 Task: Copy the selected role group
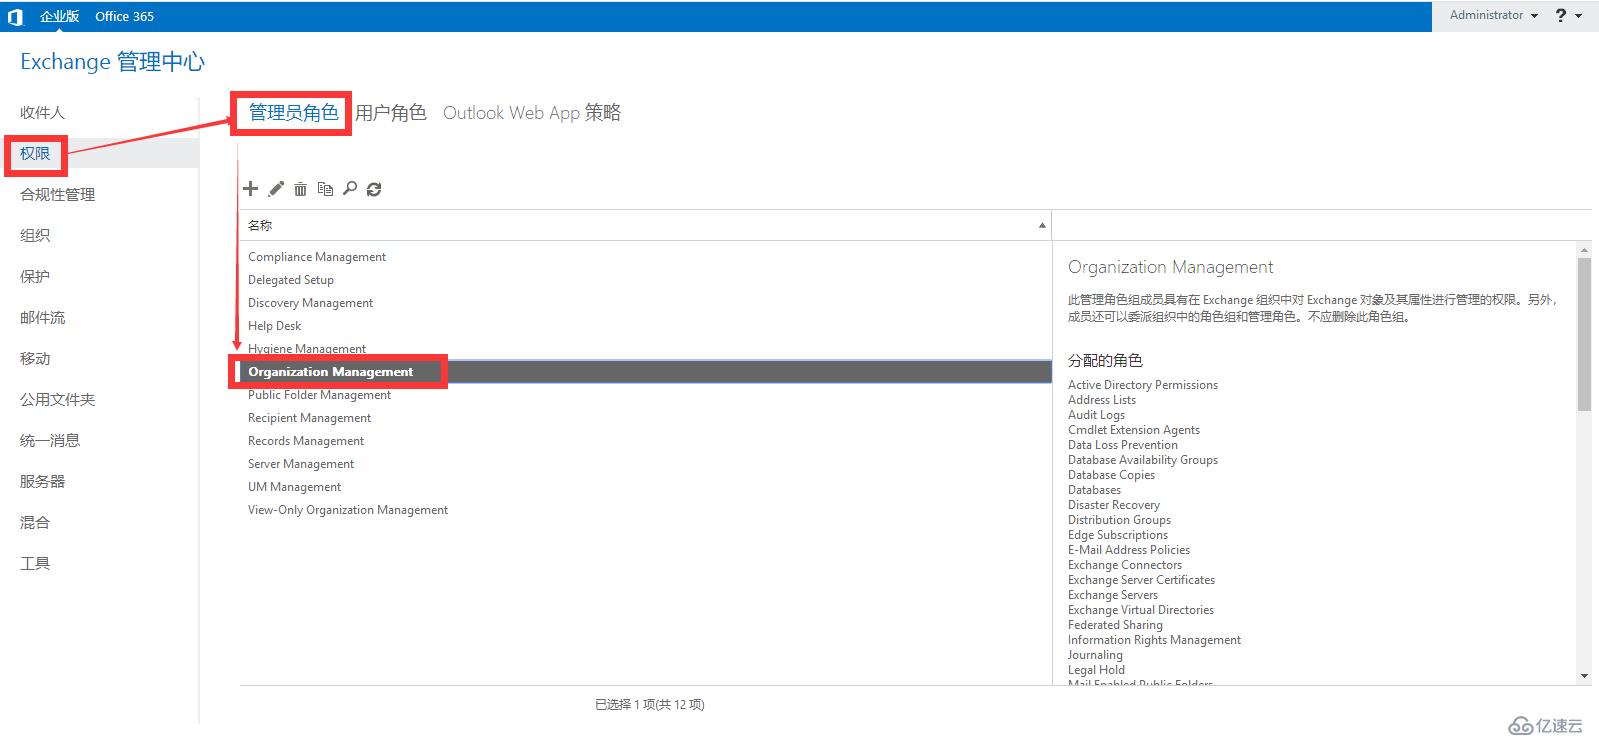[325, 188]
